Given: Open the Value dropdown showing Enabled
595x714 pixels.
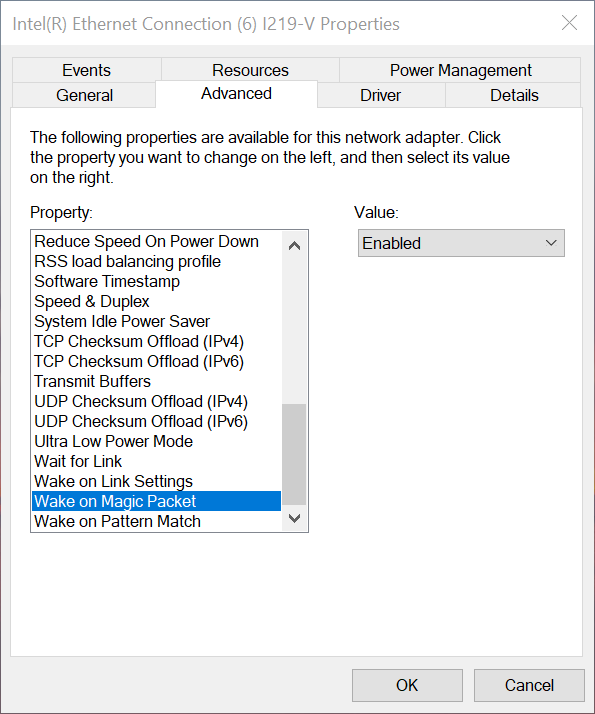Looking at the screenshot, I should pos(461,243).
